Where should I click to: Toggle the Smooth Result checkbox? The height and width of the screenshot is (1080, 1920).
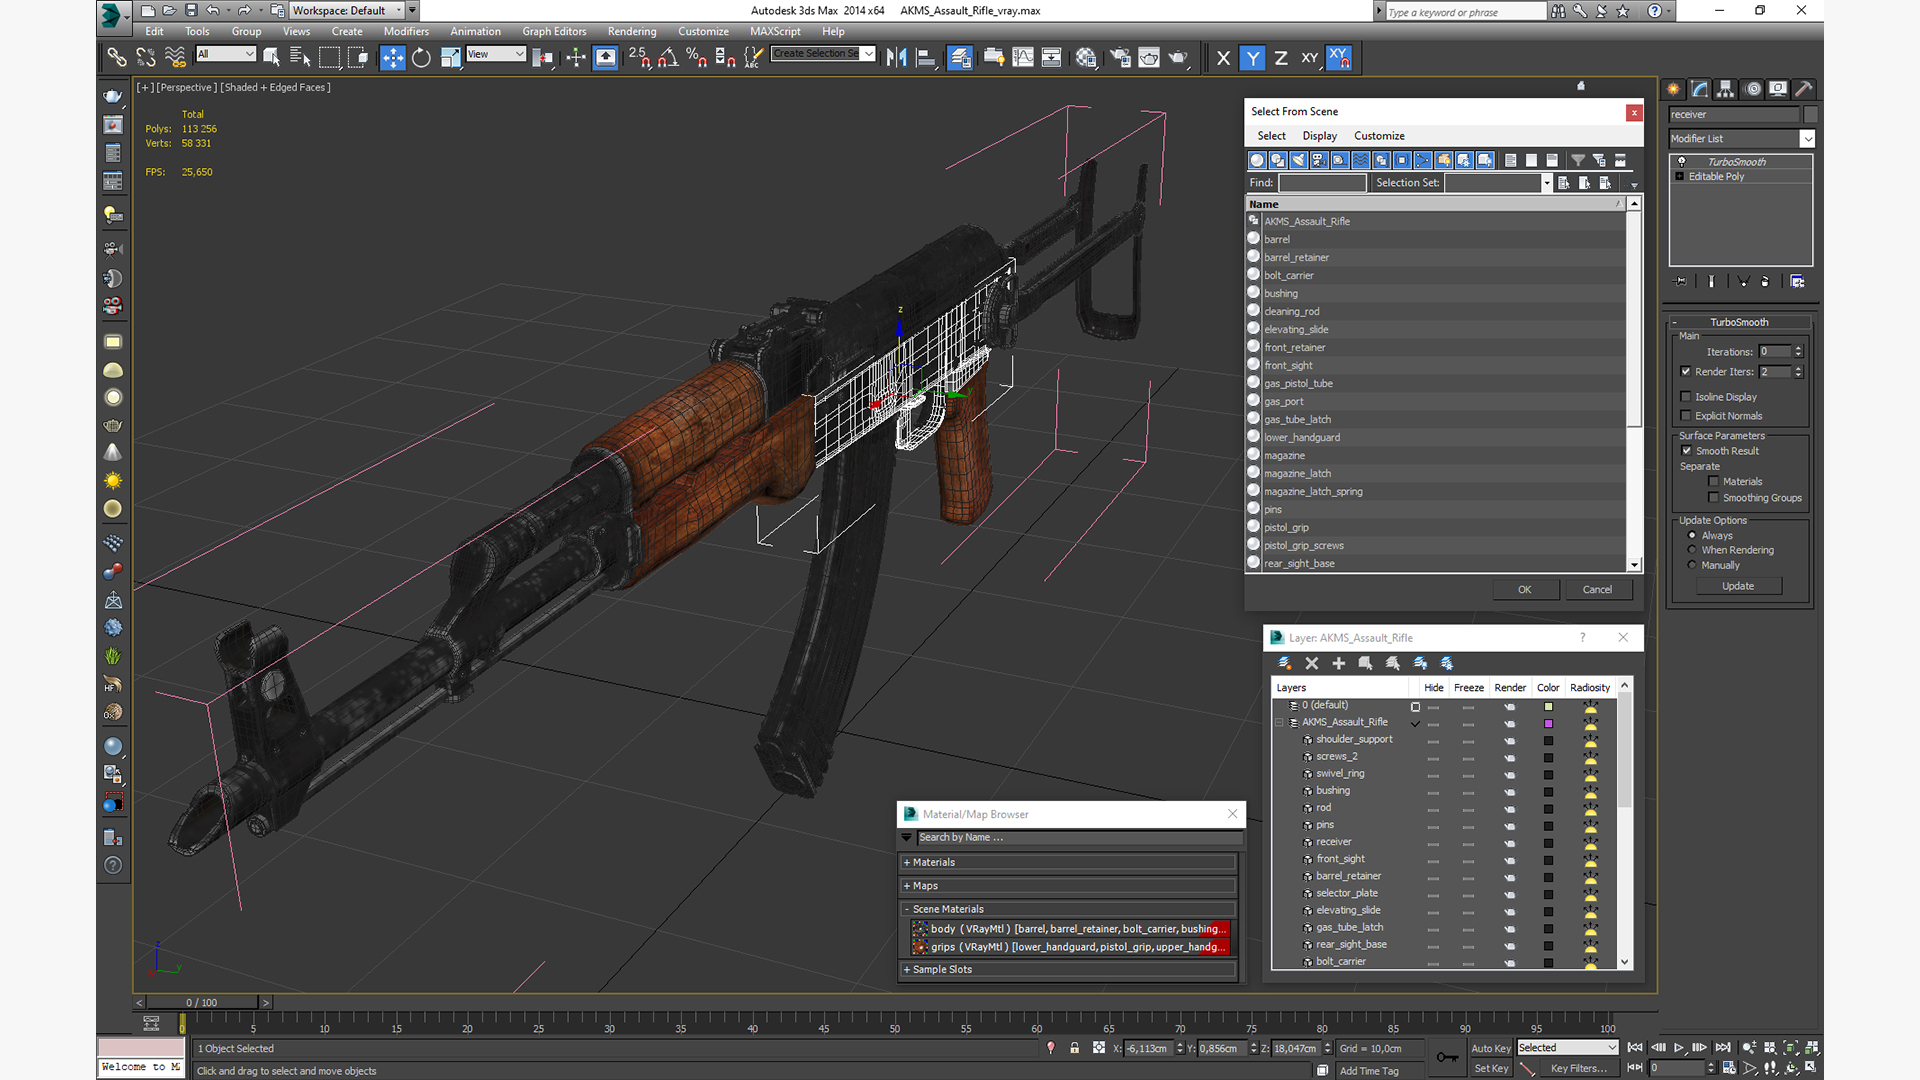click(1687, 451)
